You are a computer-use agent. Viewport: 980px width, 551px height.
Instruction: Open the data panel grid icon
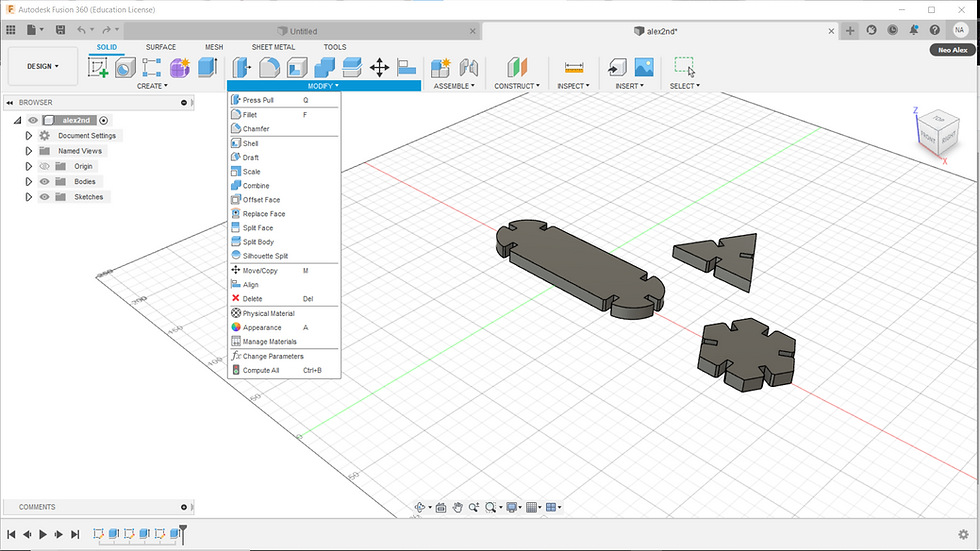(x=11, y=29)
